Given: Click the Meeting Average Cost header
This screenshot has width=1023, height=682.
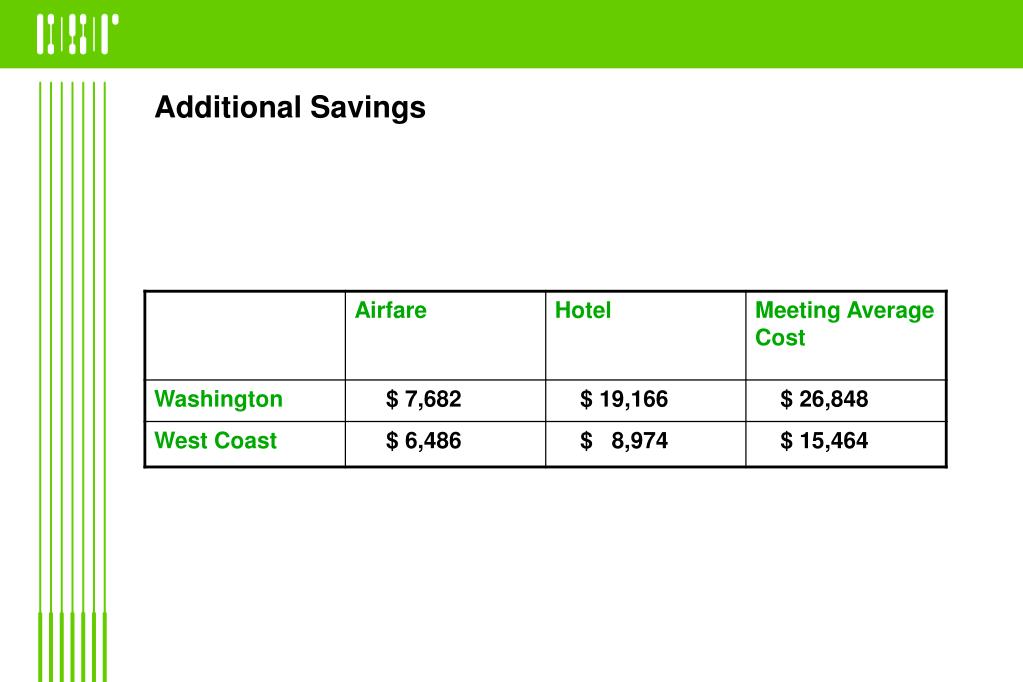Looking at the screenshot, I should coord(844,324).
